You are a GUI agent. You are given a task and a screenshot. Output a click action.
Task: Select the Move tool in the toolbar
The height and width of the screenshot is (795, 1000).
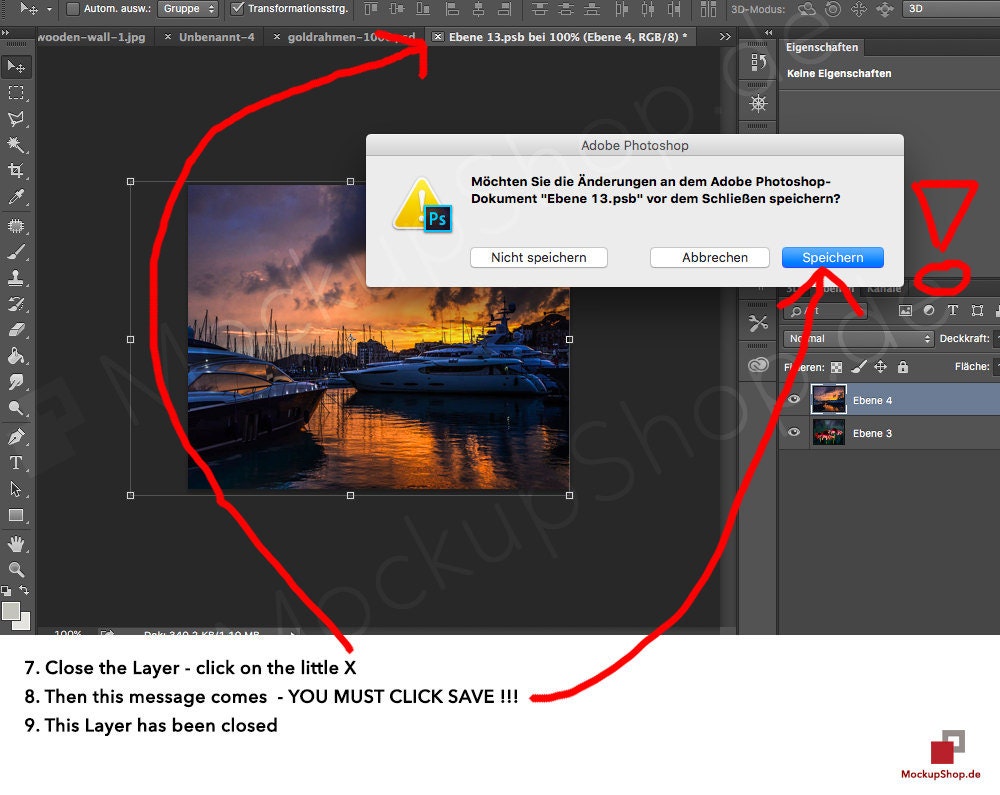click(x=16, y=66)
